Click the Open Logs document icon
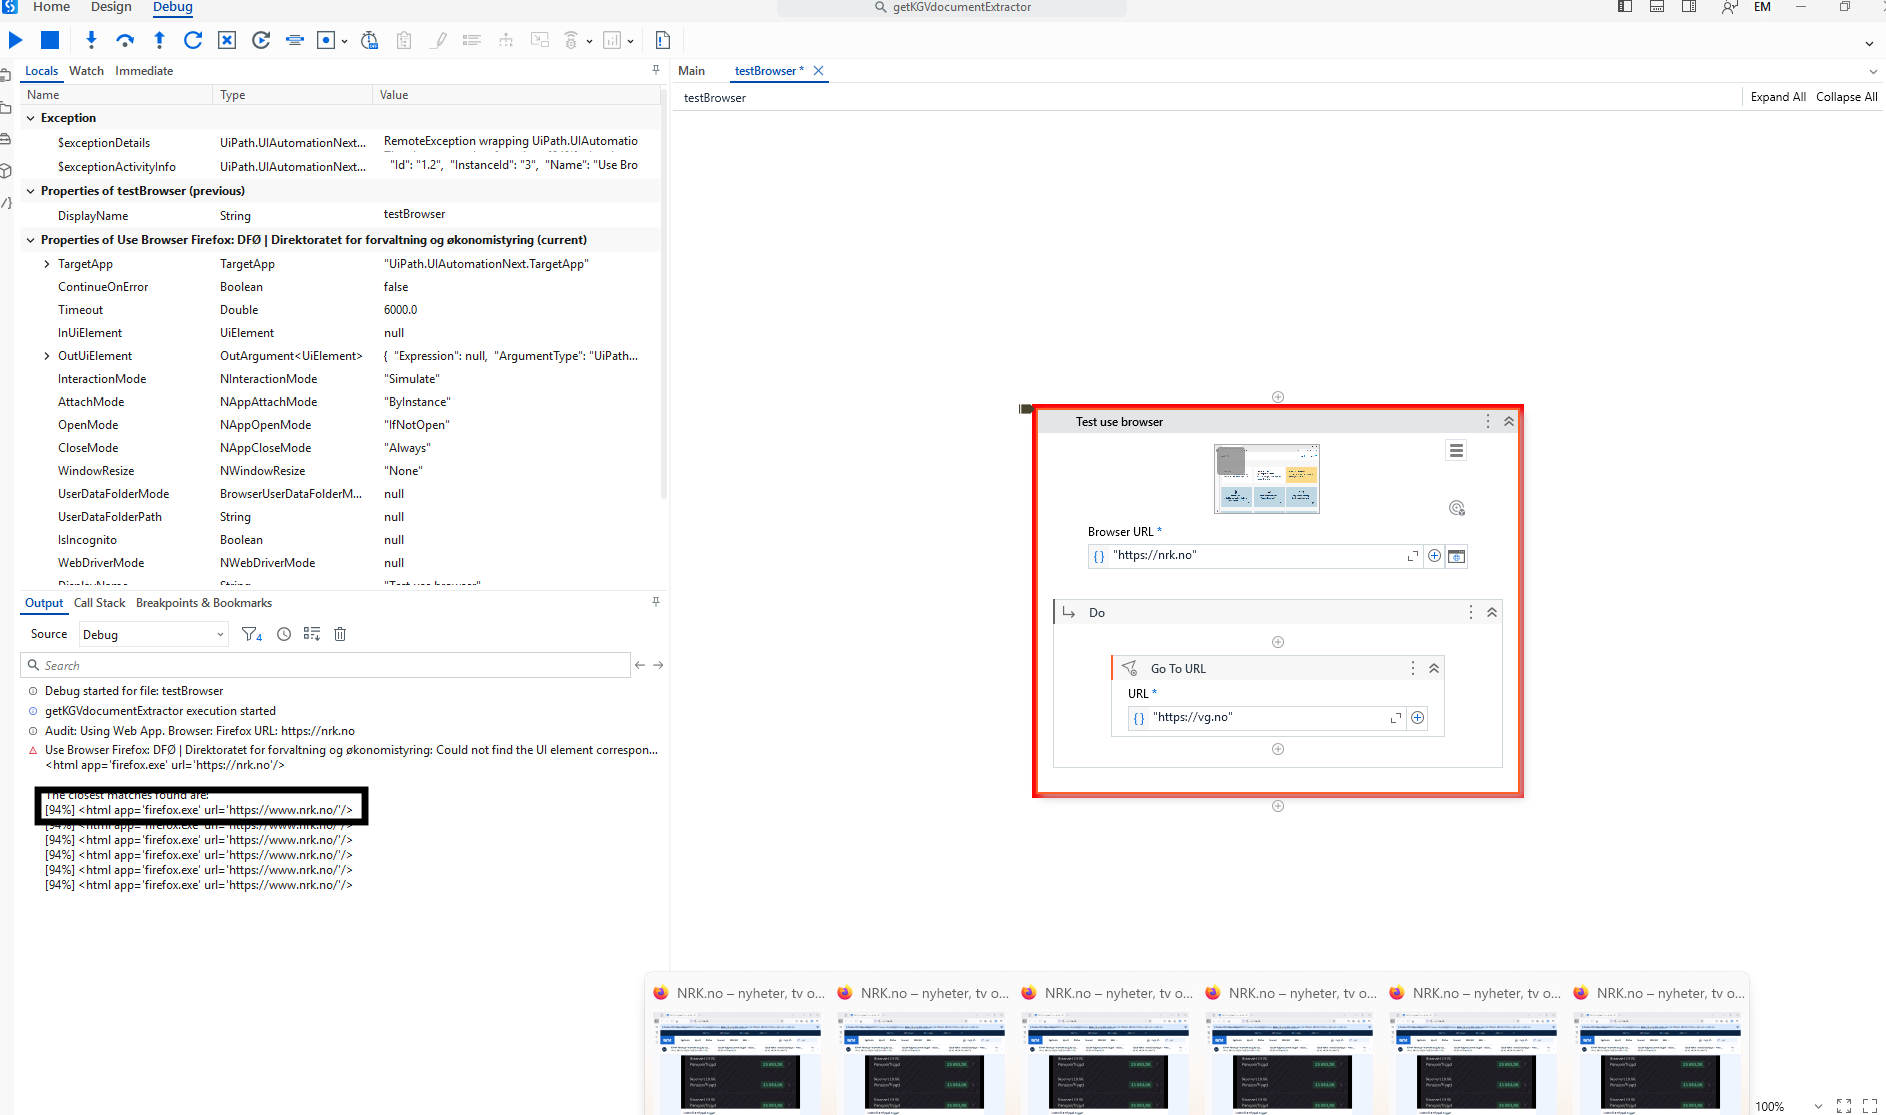1886x1115 pixels. [662, 40]
